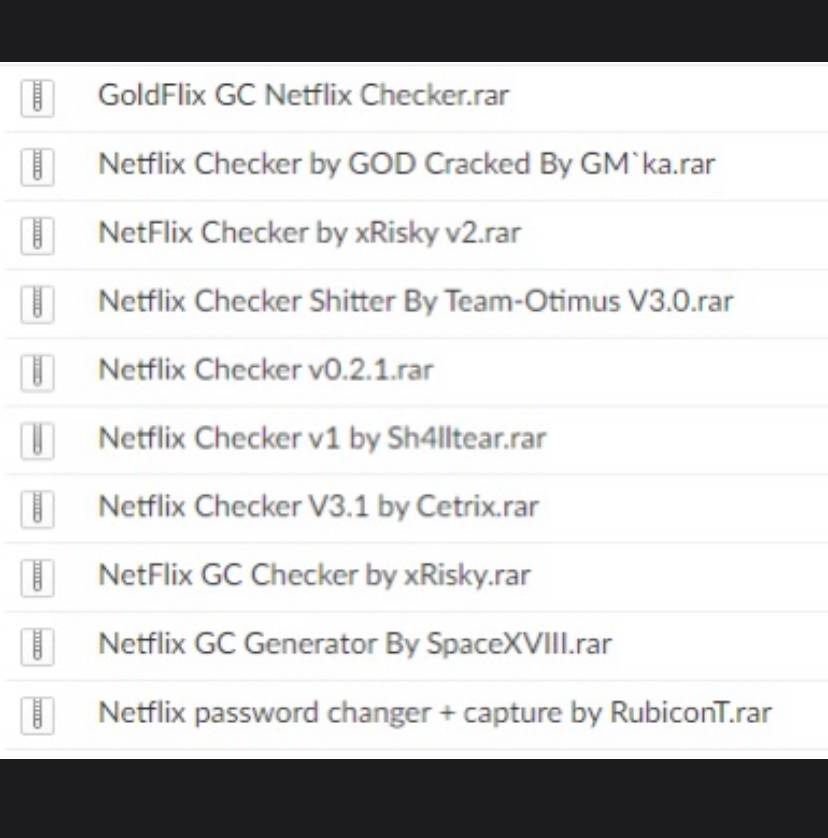Select the archive icon for NetFlix Checker by xRisky v2
The image size is (828, 838).
pyautogui.click(x=37, y=234)
